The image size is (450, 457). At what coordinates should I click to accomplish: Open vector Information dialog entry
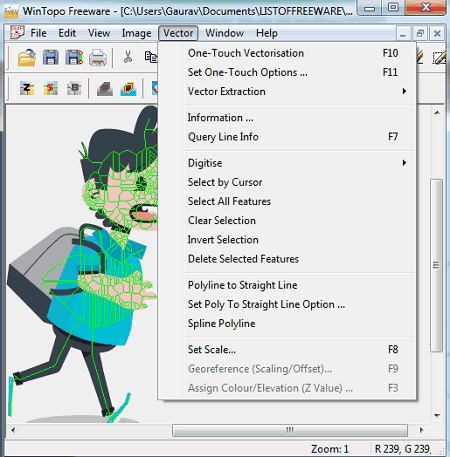point(287,118)
